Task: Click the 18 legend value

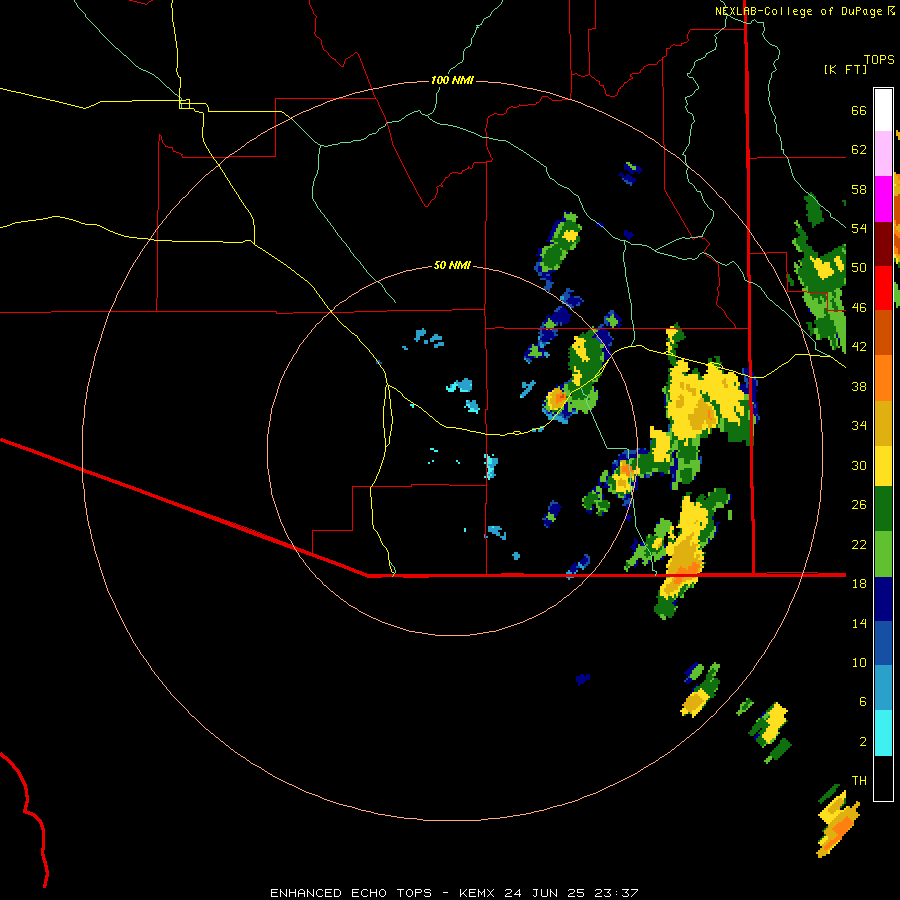Action: (x=859, y=584)
